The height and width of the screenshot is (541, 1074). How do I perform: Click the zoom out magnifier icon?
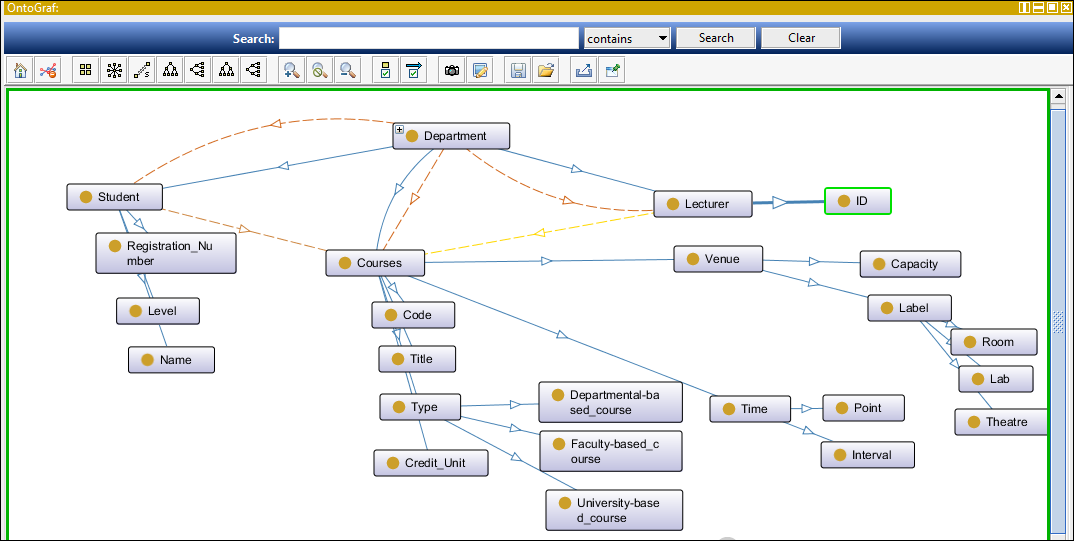point(348,70)
